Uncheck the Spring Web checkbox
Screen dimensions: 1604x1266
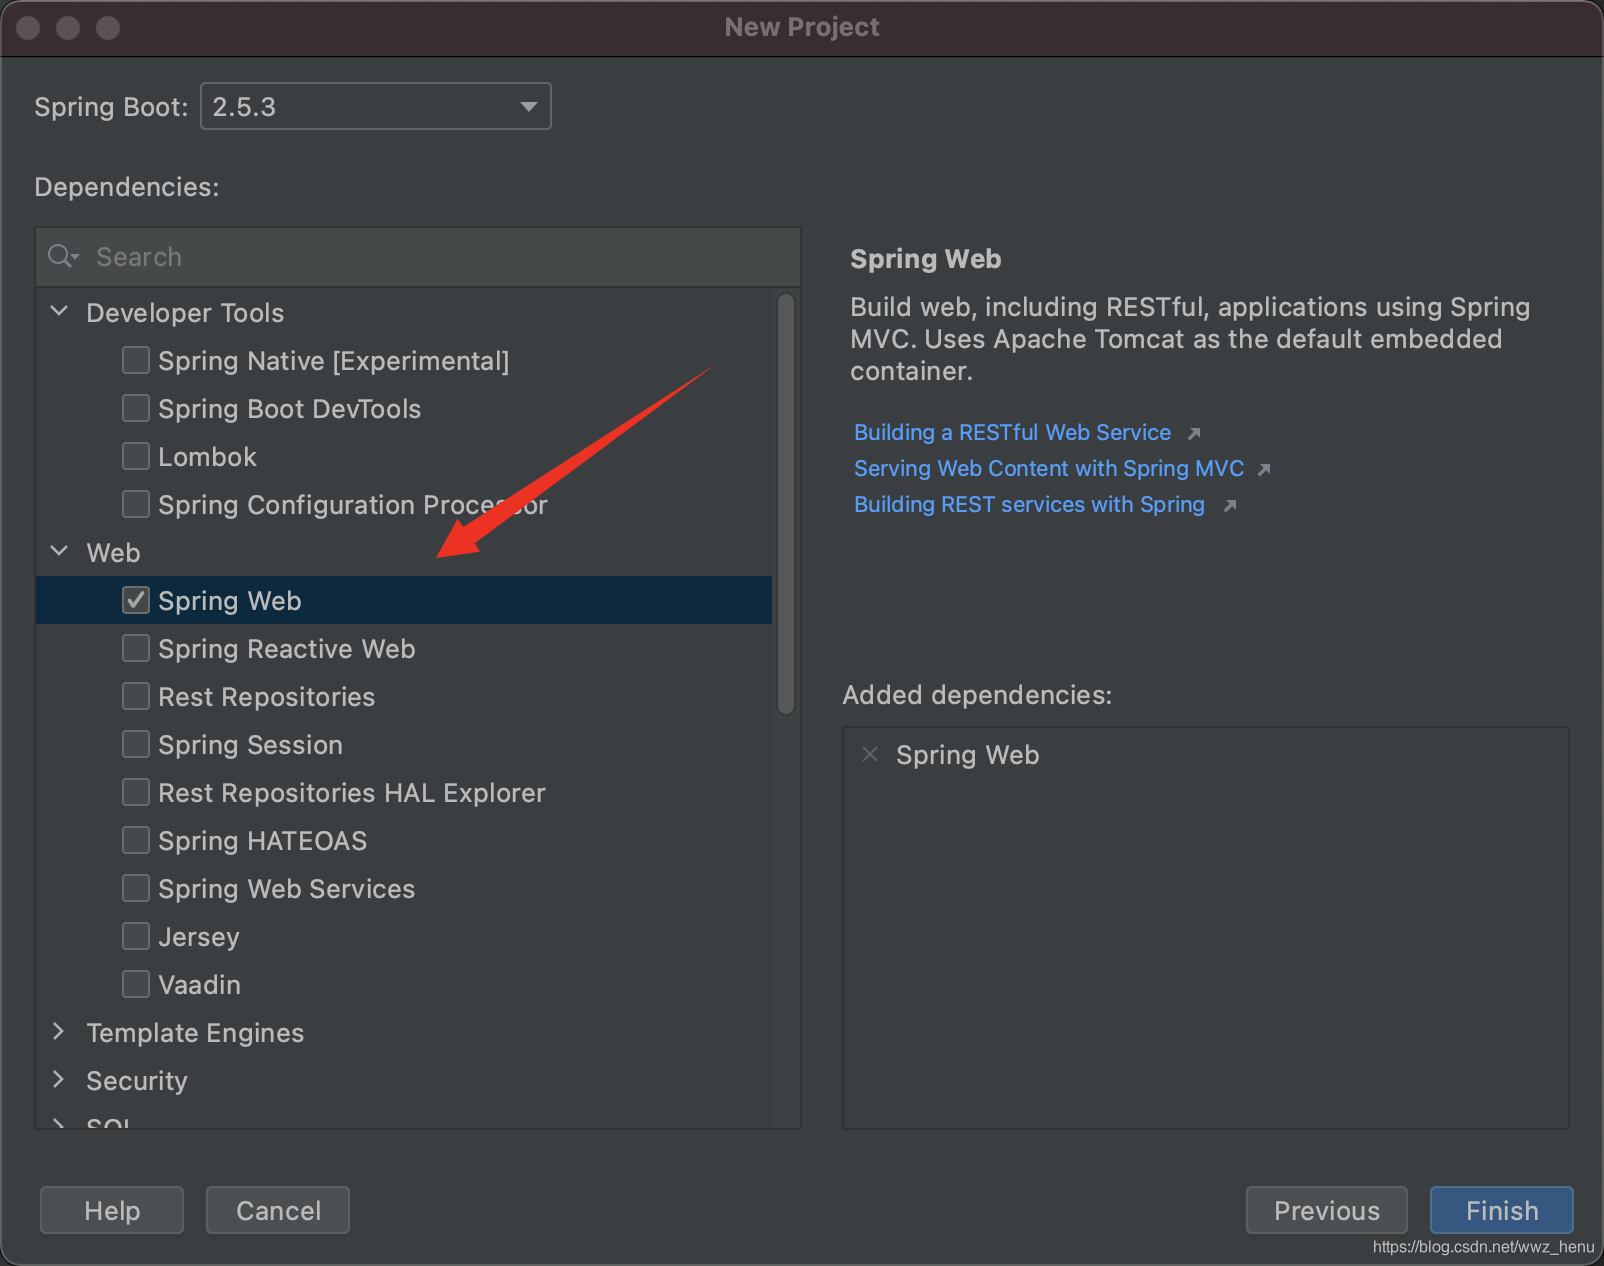(136, 600)
